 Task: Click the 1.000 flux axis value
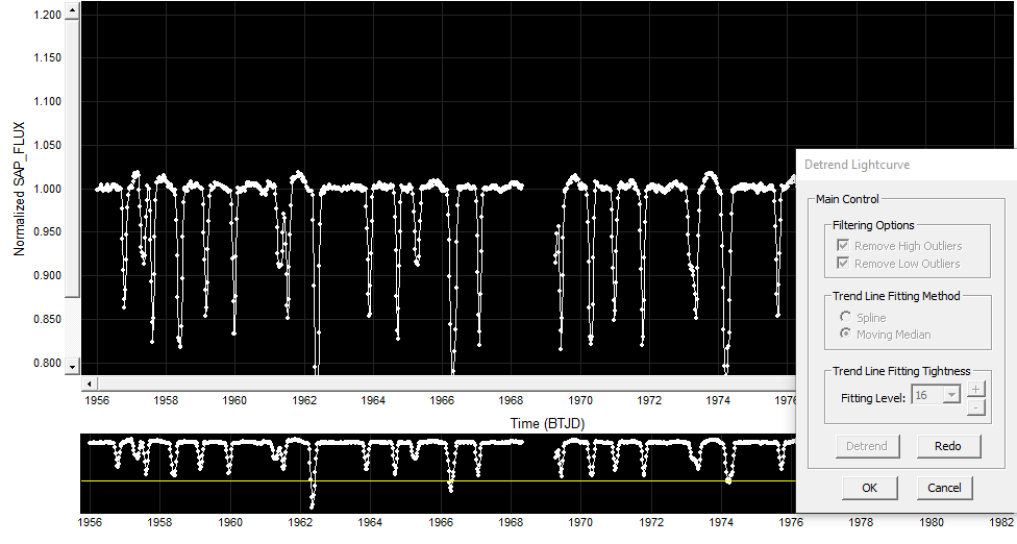[47, 189]
